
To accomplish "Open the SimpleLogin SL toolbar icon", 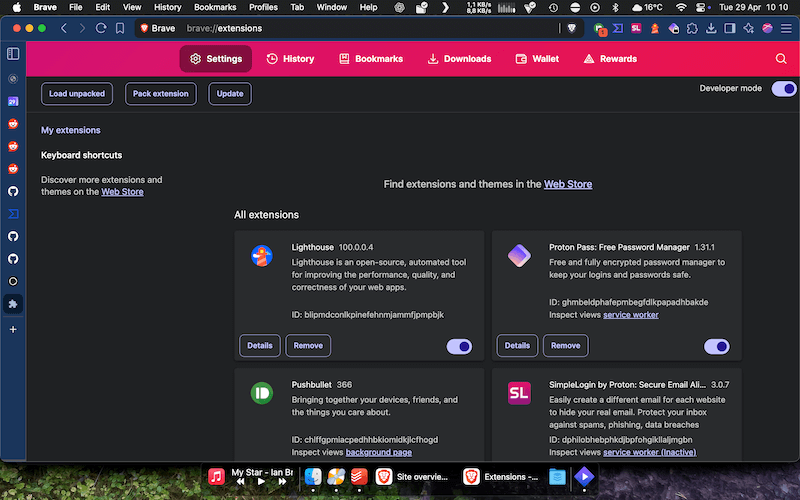I will point(636,28).
